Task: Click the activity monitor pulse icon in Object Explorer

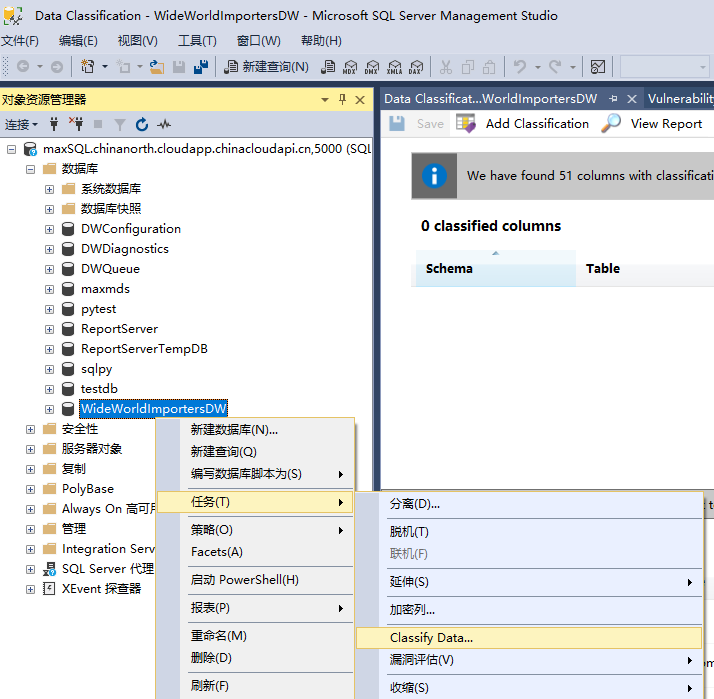Action: click(x=164, y=124)
